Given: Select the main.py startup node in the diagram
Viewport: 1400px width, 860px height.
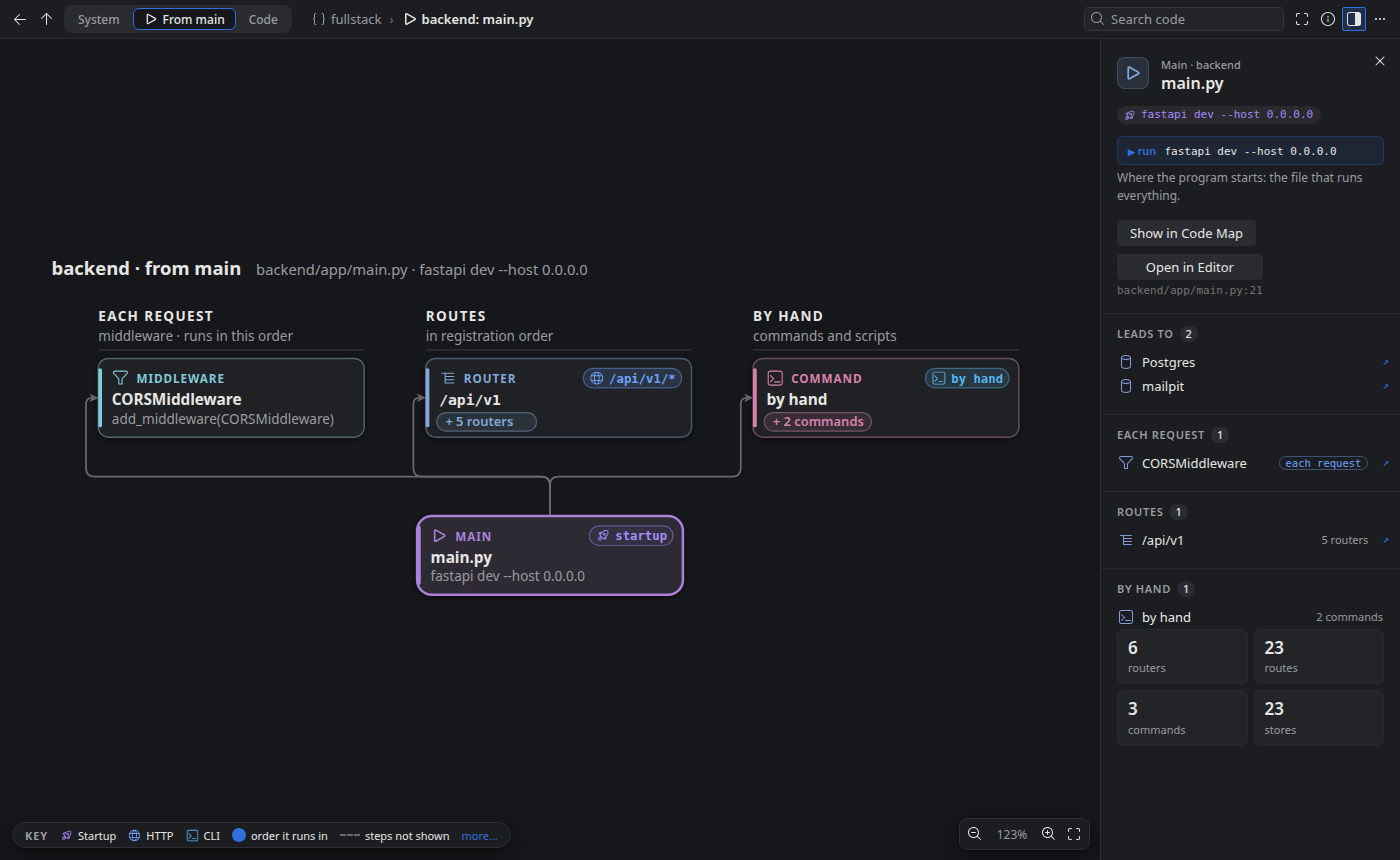Looking at the screenshot, I should point(550,555).
